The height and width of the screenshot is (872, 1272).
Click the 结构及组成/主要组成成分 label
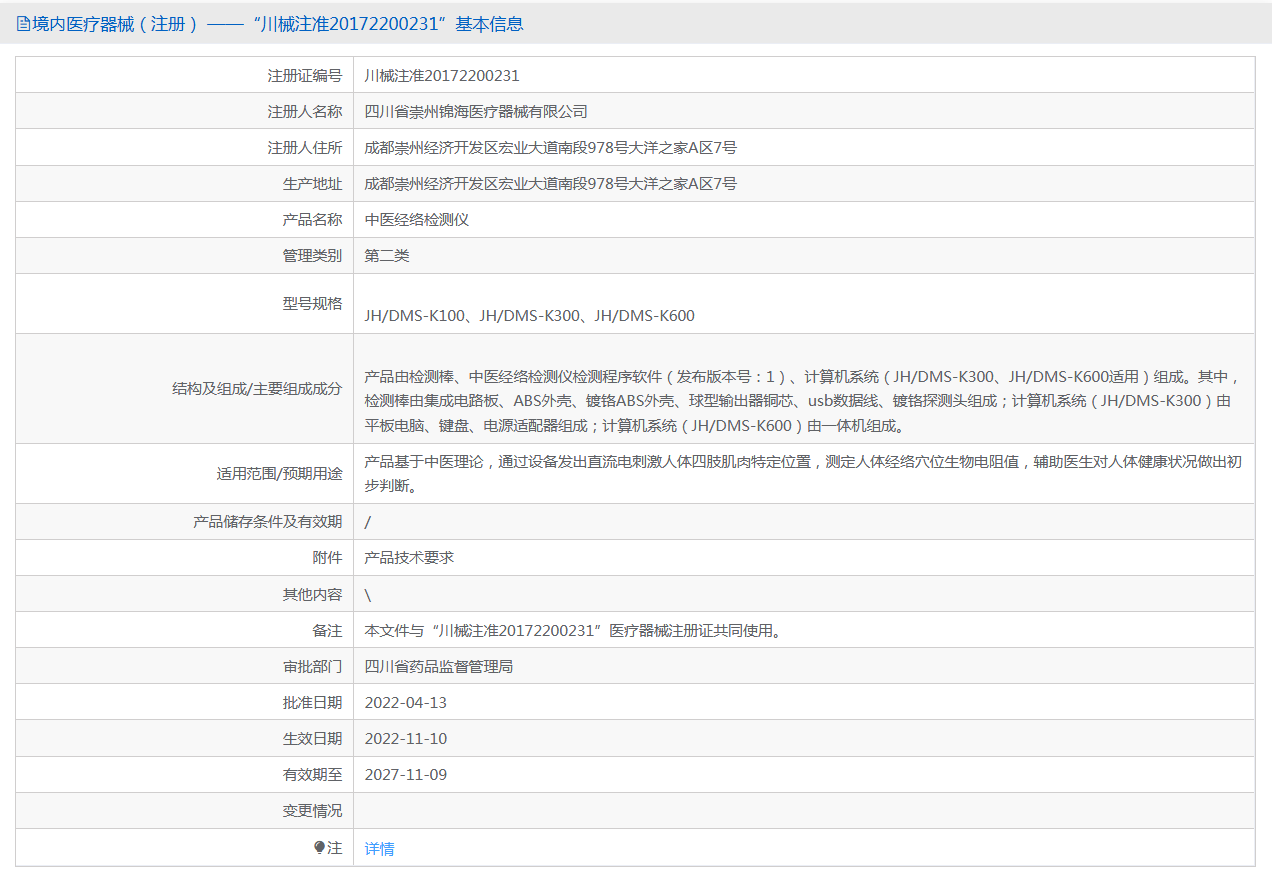tap(257, 388)
